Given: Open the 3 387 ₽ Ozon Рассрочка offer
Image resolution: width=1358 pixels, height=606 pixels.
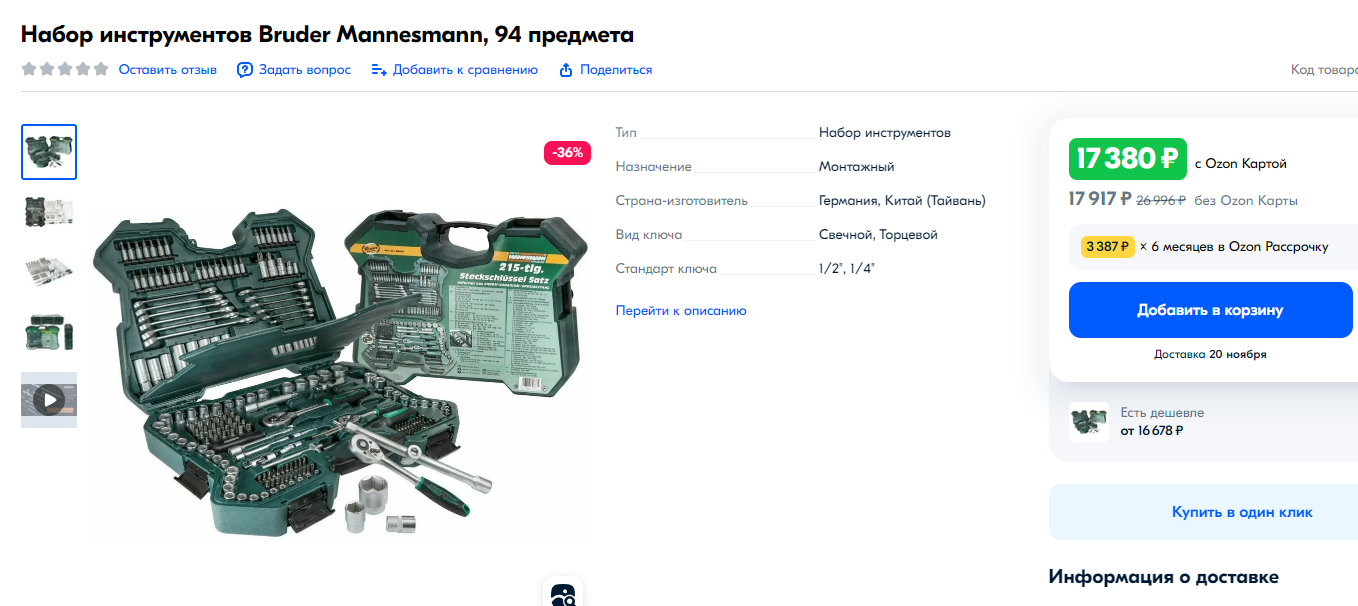Looking at the screenshot, I should point(1210,246).
